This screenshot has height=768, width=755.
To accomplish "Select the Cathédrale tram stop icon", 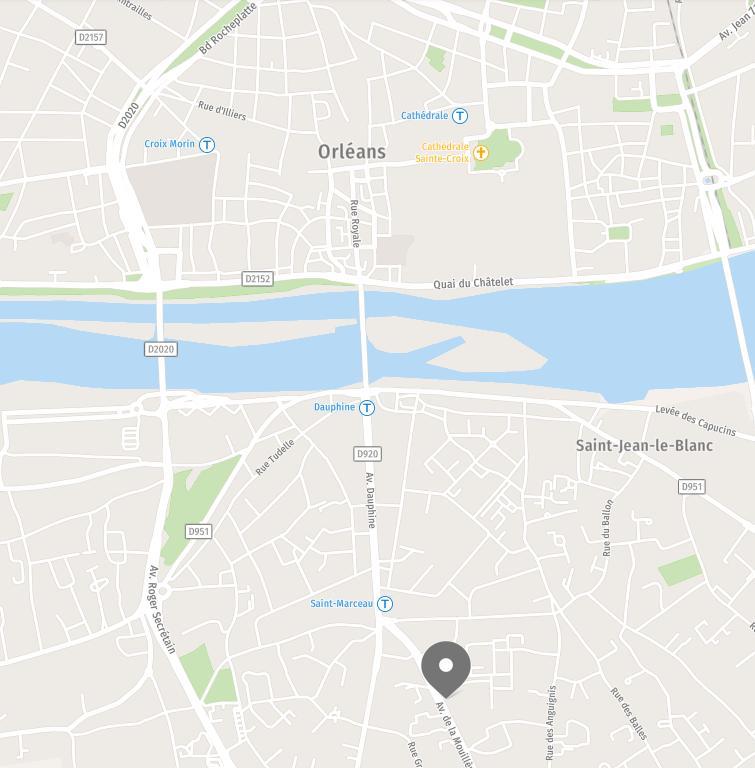I will click(460, 116).
